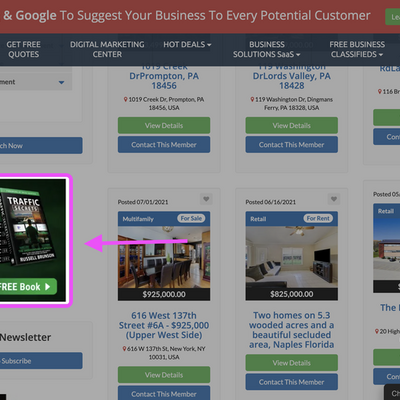Contact This Member for 119 Washington Dr listing
This screenshot has width=400, height=400.
[x=292, y=144]
